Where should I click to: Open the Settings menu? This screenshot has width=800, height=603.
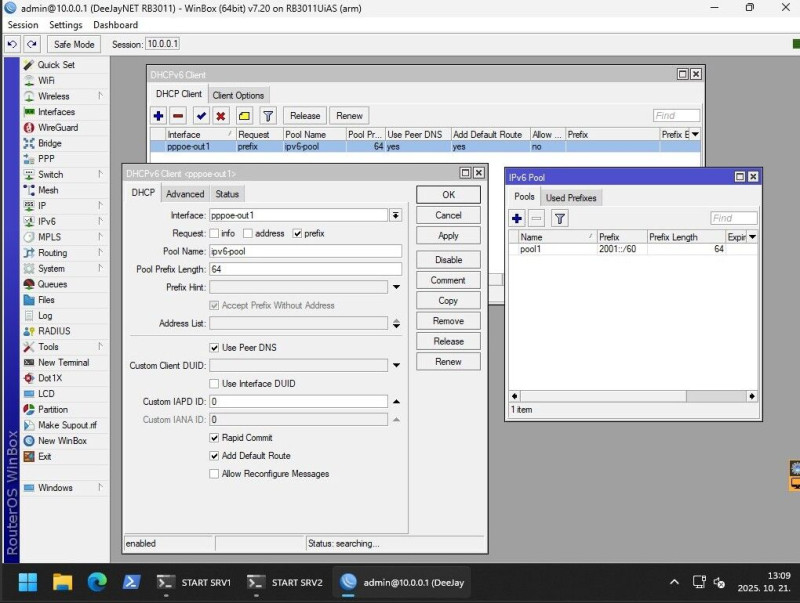pyautogui.click(x=65, y=25)
